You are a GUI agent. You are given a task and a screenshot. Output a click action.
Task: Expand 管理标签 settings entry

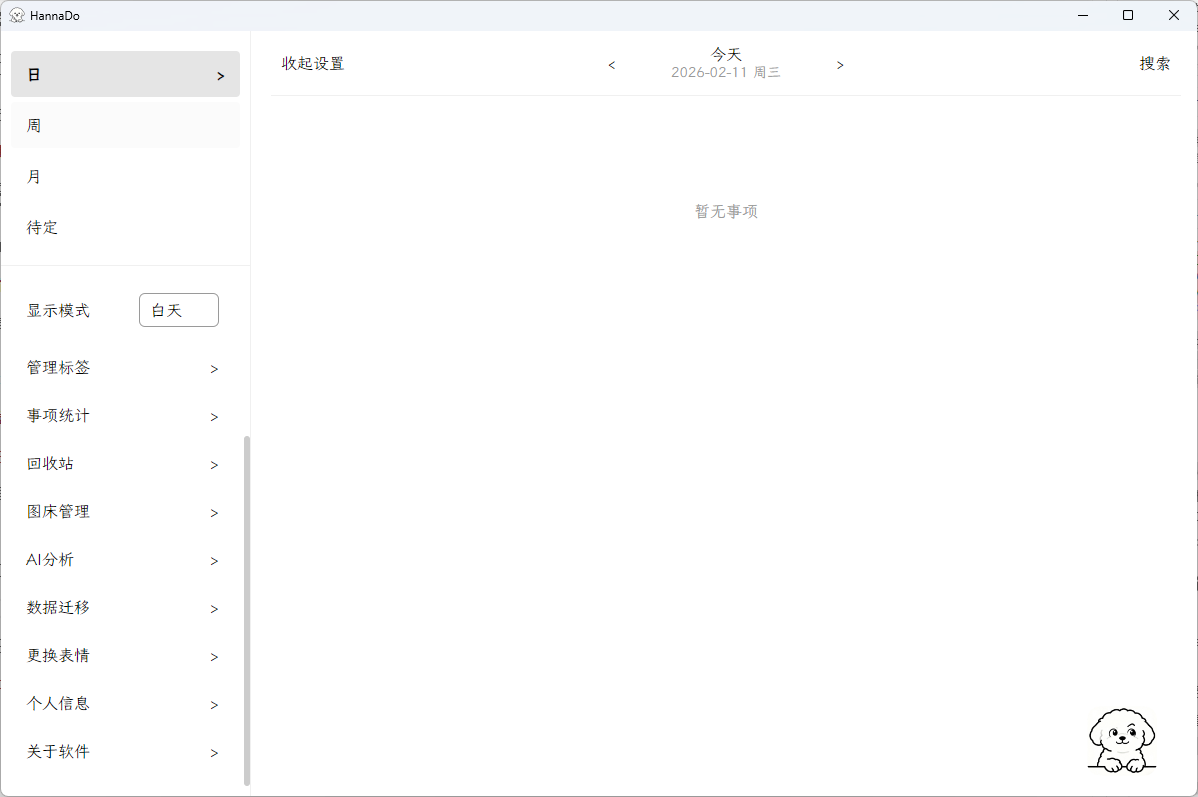57,367
